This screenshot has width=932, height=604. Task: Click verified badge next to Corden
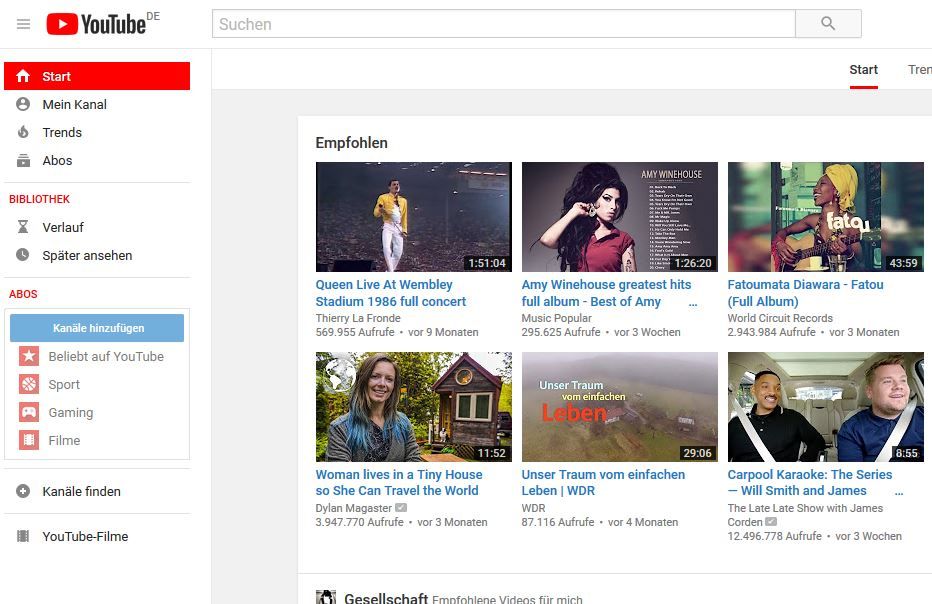771,521
